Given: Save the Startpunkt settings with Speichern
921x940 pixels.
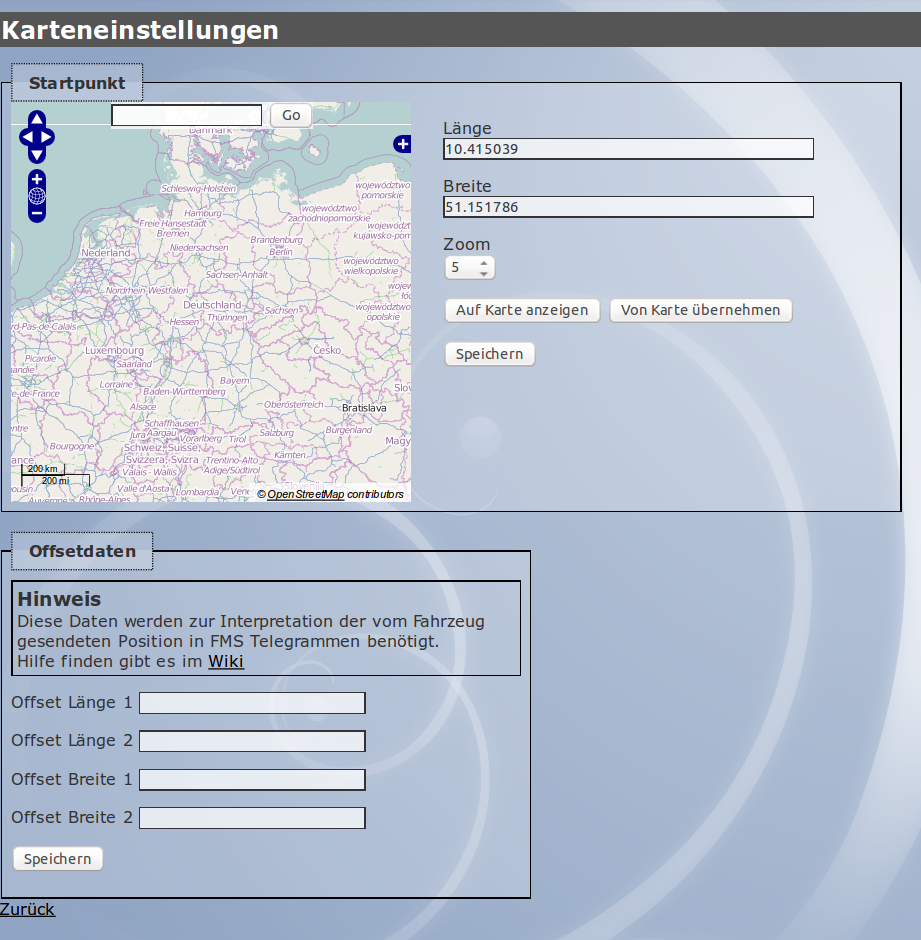Looking at the screenshot, I should [489, 354].
